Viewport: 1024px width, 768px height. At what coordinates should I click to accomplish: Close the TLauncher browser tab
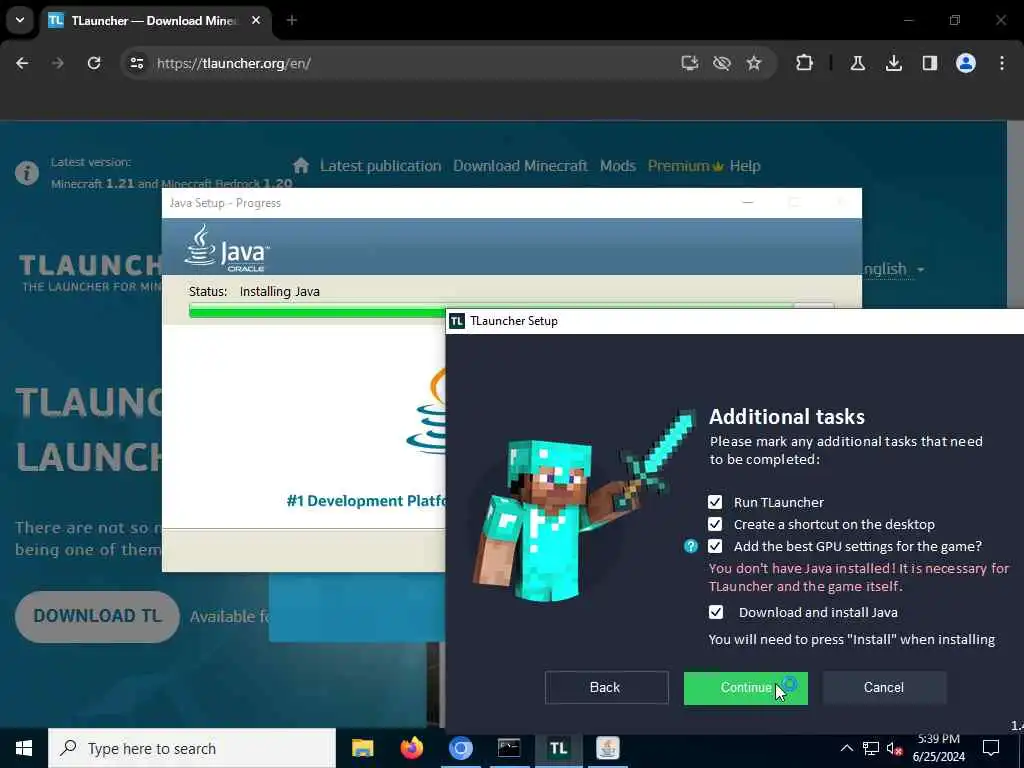pos(256,21)
